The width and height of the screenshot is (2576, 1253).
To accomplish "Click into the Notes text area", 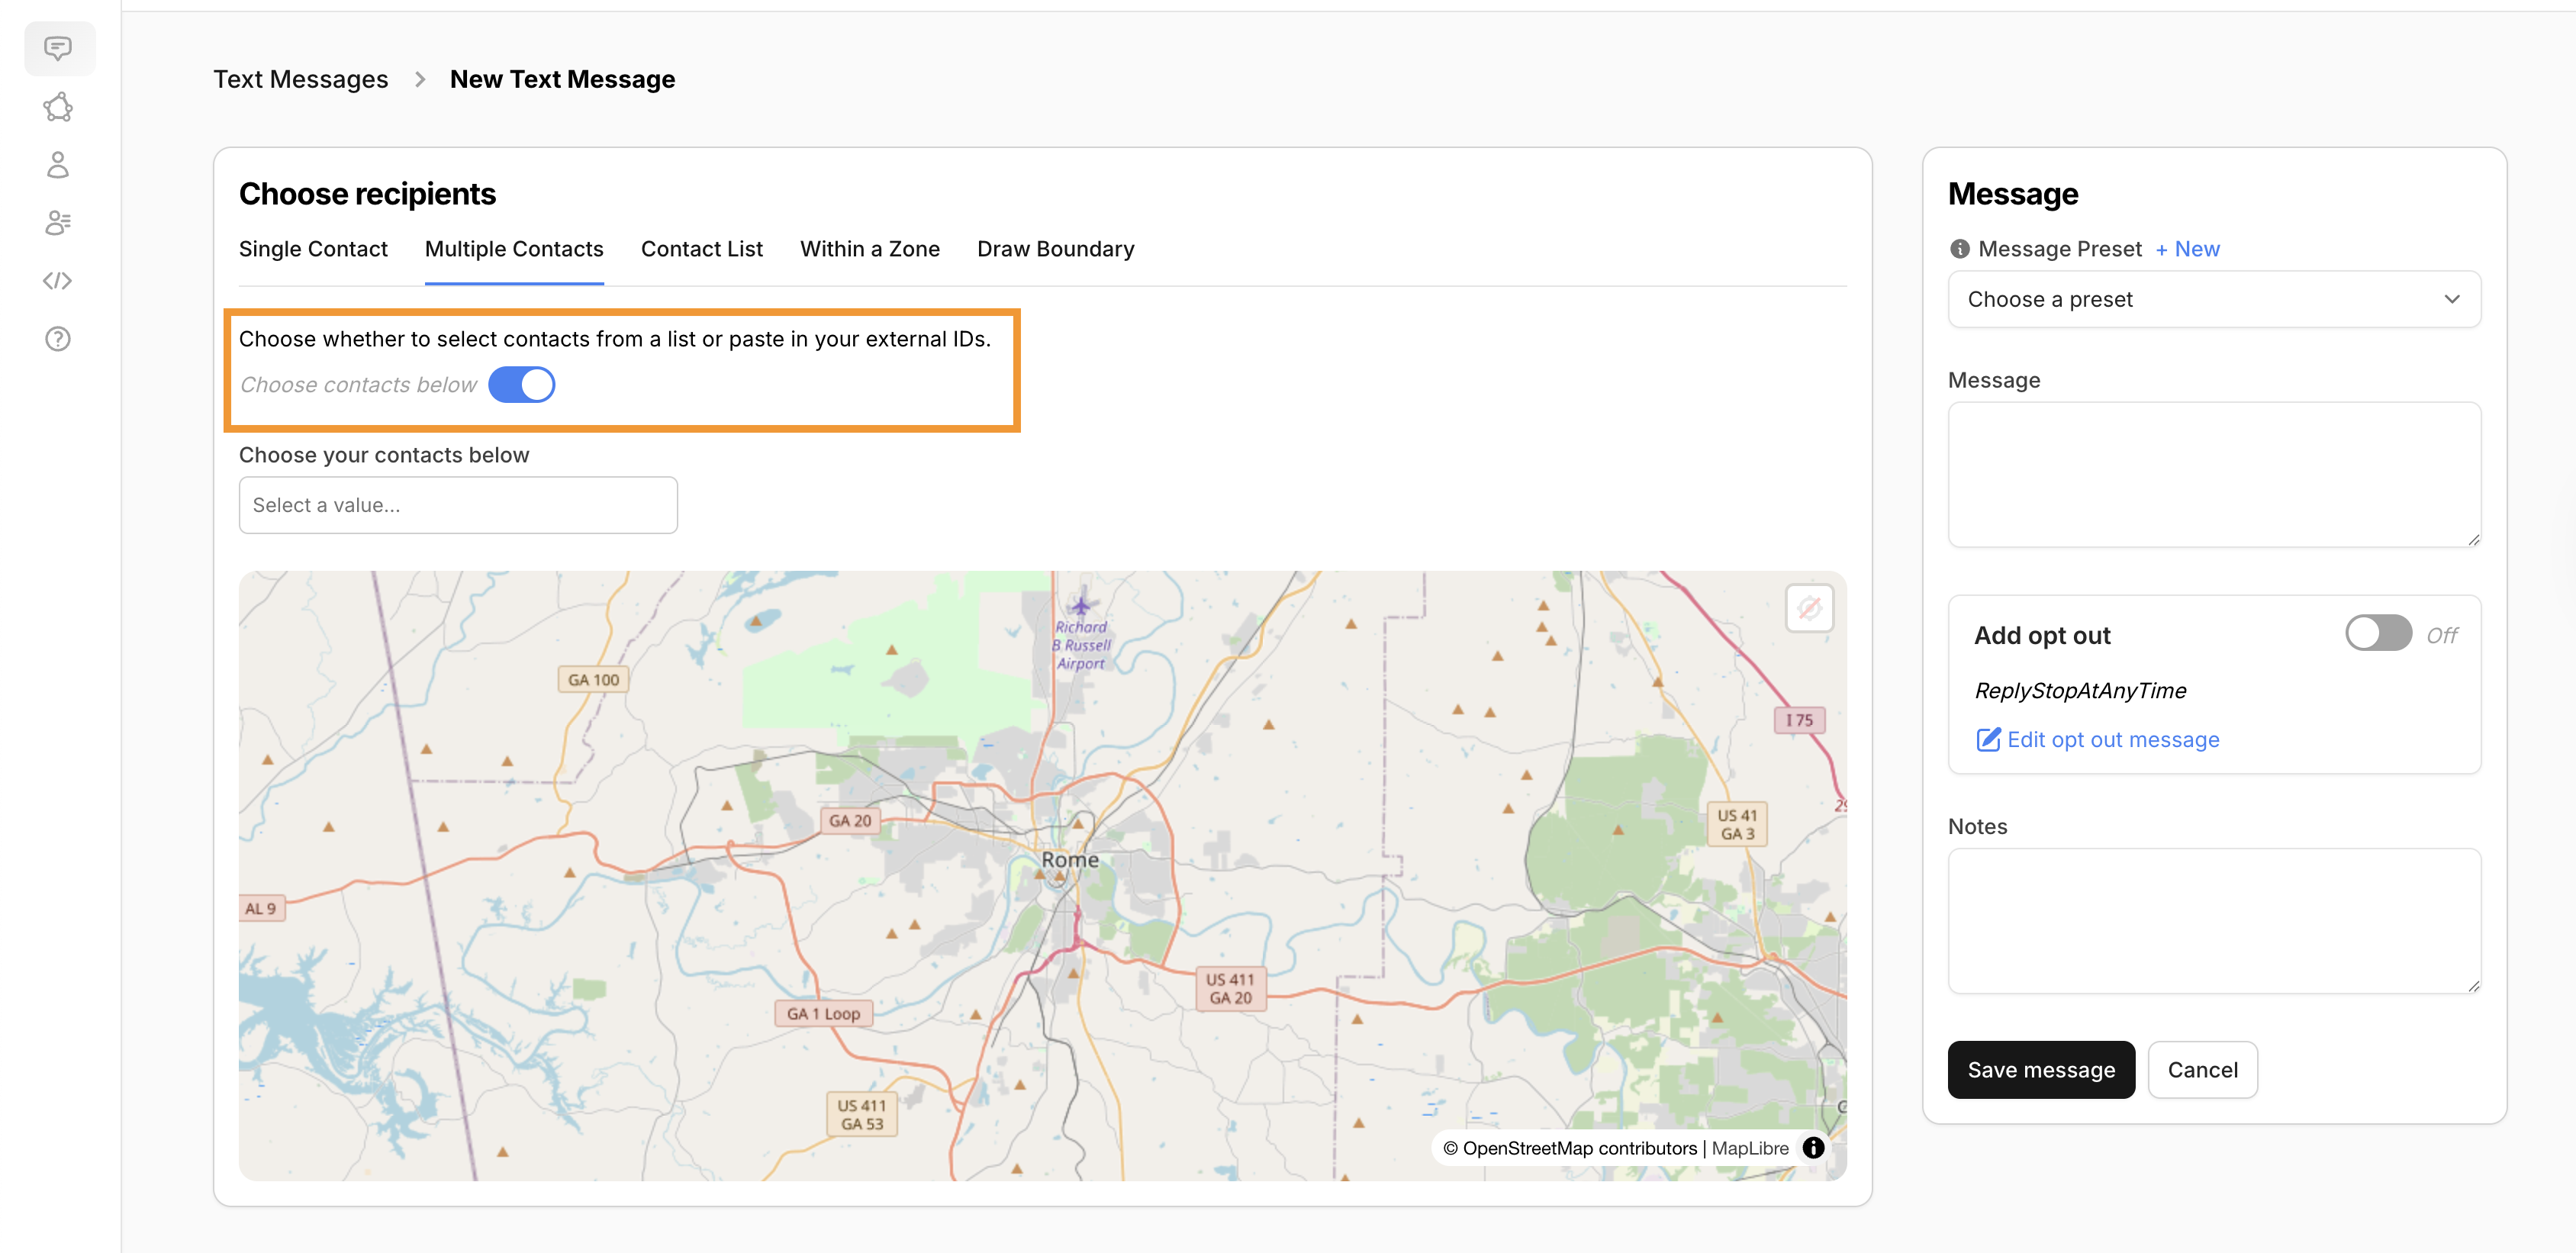I will [x=2213, y=921].
